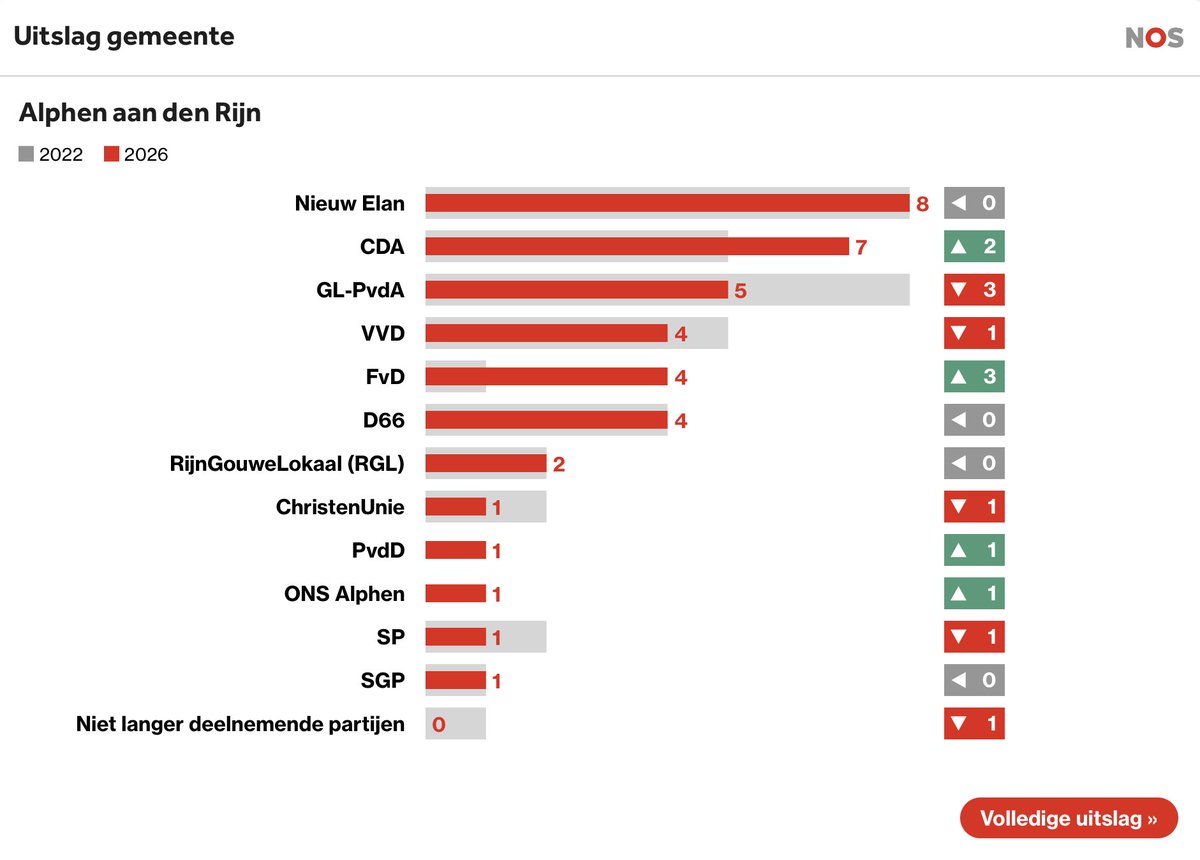Viewport: 1200px width, 860px height.
Task: Click the FvD green plus-three badge
Action: coord(974,377)
